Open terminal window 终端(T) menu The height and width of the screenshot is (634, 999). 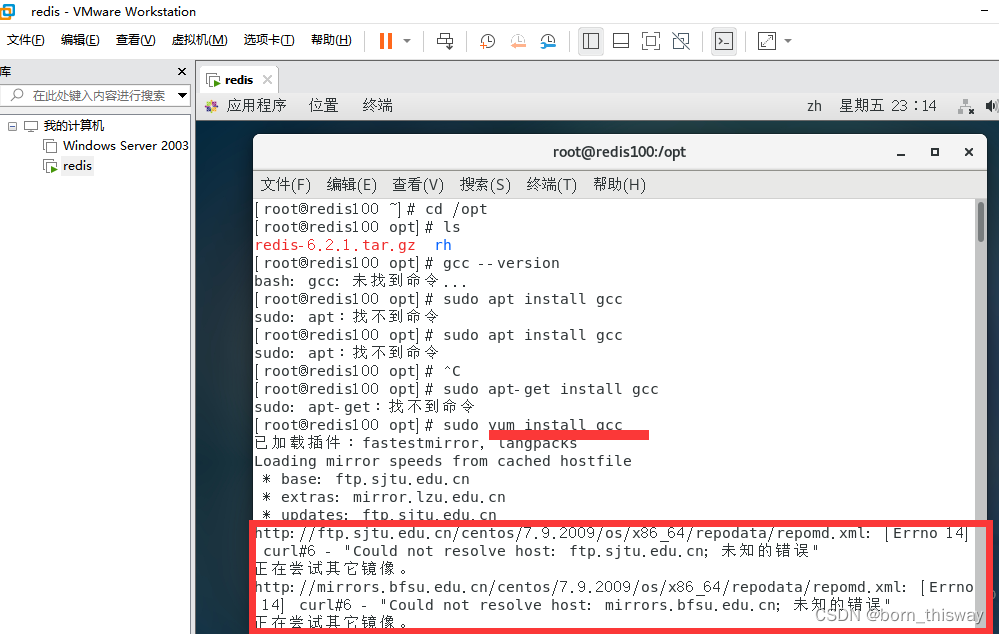tap(551, 185)
